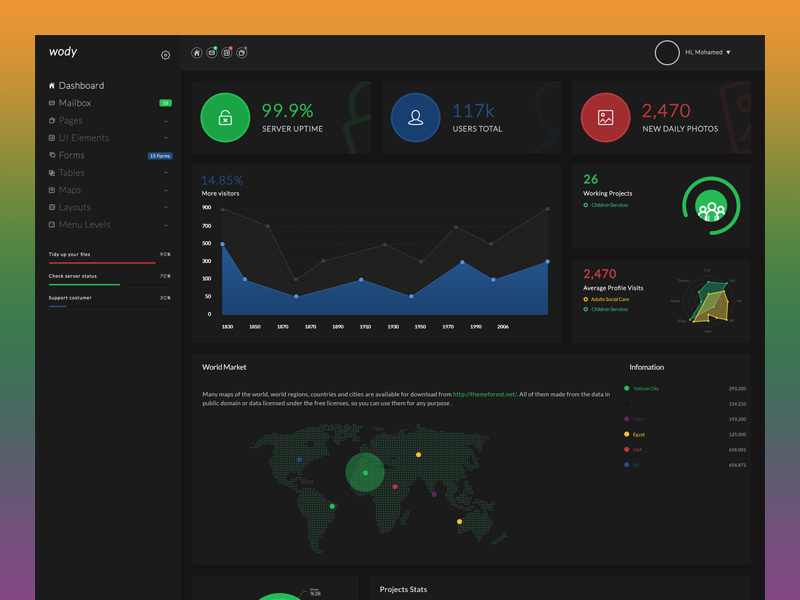The image size is (800, 600).
Task: Click the blue UK legend dot
Action: point(627,465)
